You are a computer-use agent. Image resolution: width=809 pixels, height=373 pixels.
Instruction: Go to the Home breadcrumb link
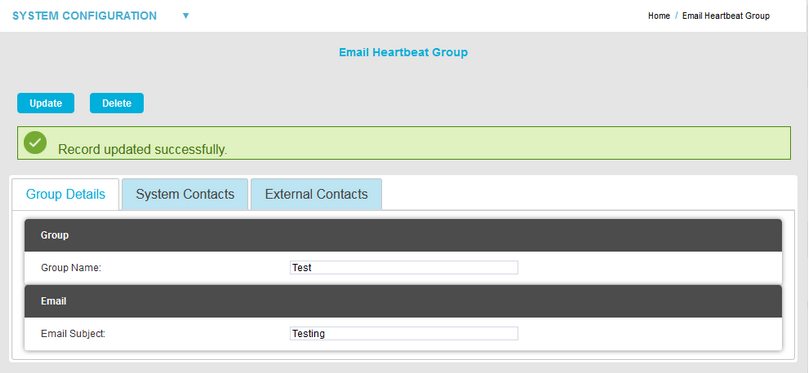(659, 16)
